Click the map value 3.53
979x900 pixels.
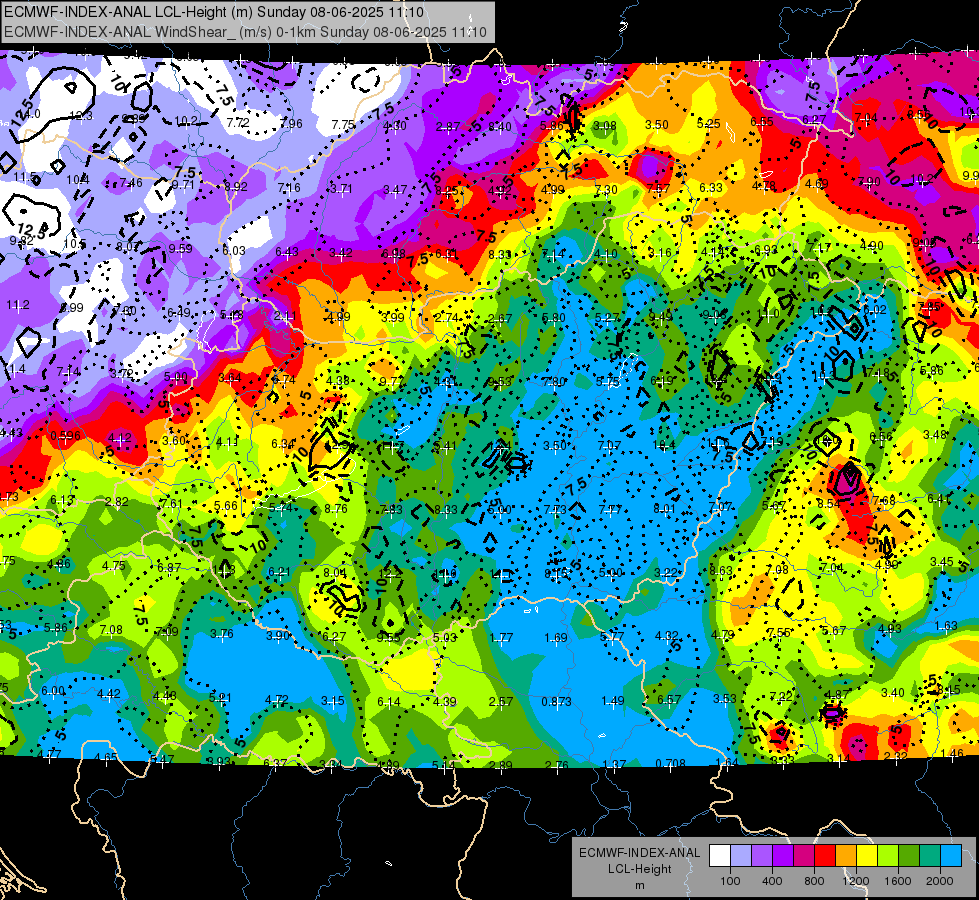pos(725,698)
